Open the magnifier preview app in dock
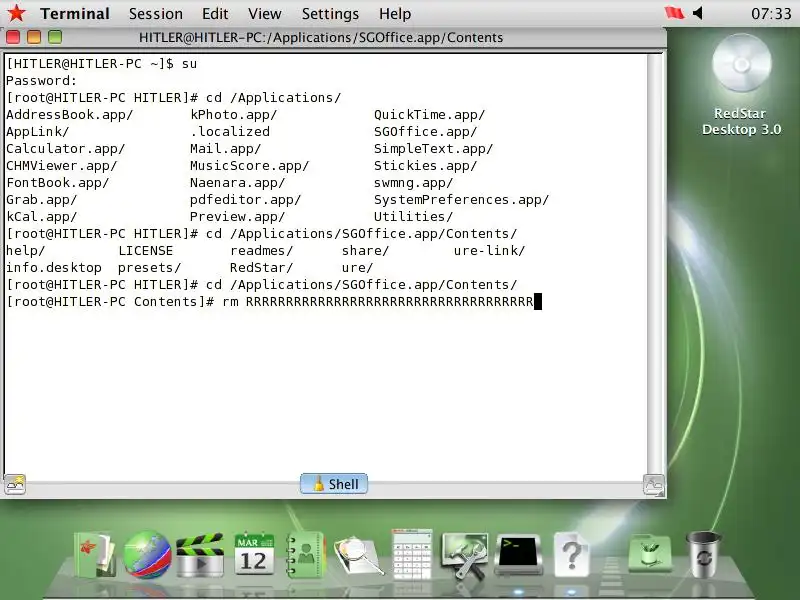Screen dimensions: 800x600 coord(359,556)
